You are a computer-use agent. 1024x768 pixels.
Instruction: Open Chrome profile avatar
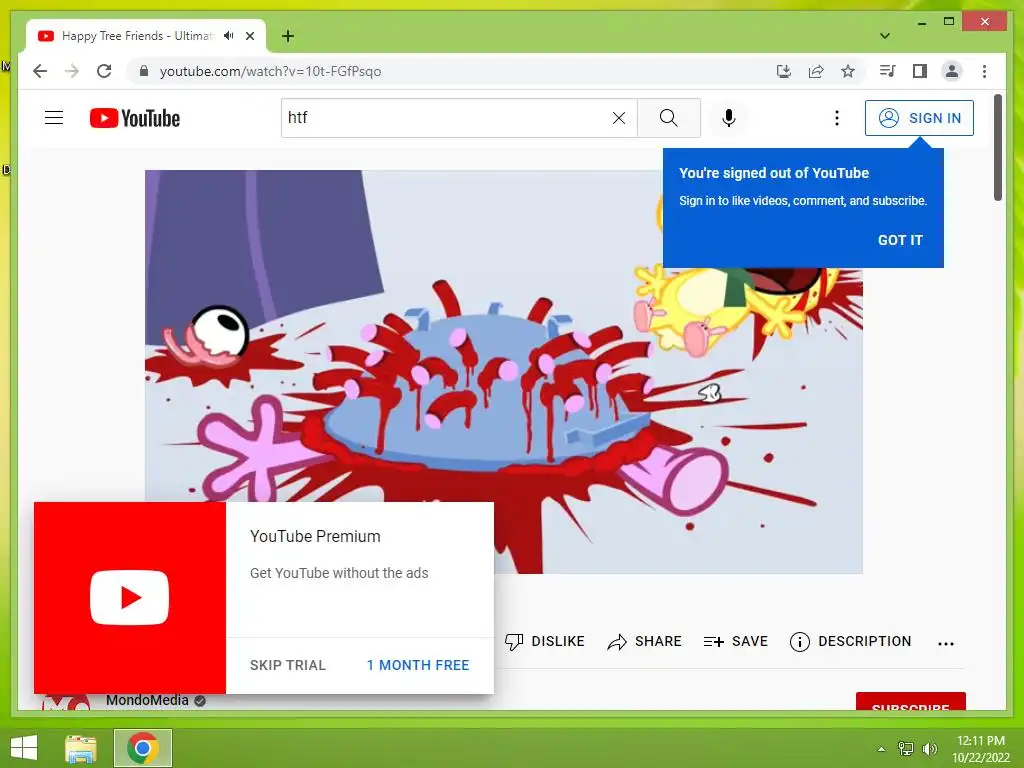pos(952,71)
